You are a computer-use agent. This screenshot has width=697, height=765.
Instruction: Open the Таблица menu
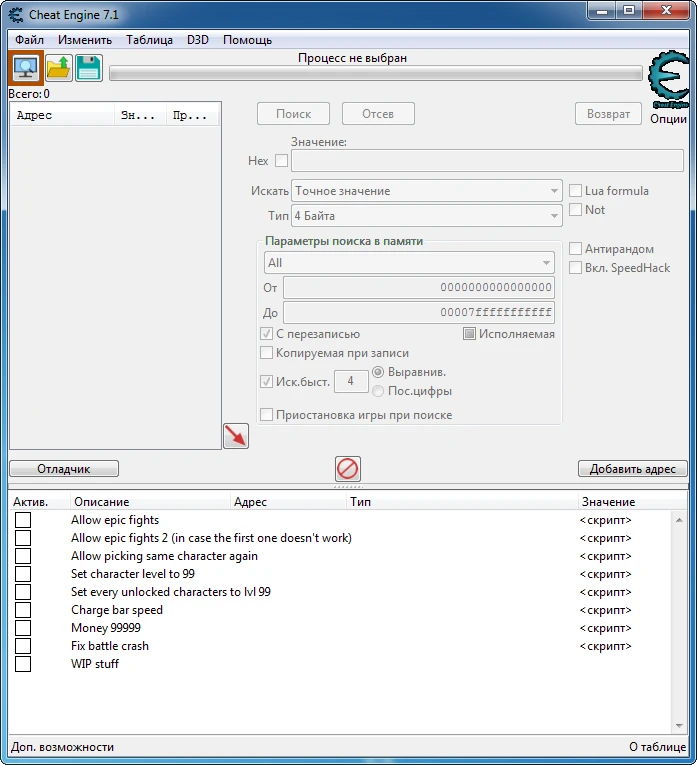(149, 40)
